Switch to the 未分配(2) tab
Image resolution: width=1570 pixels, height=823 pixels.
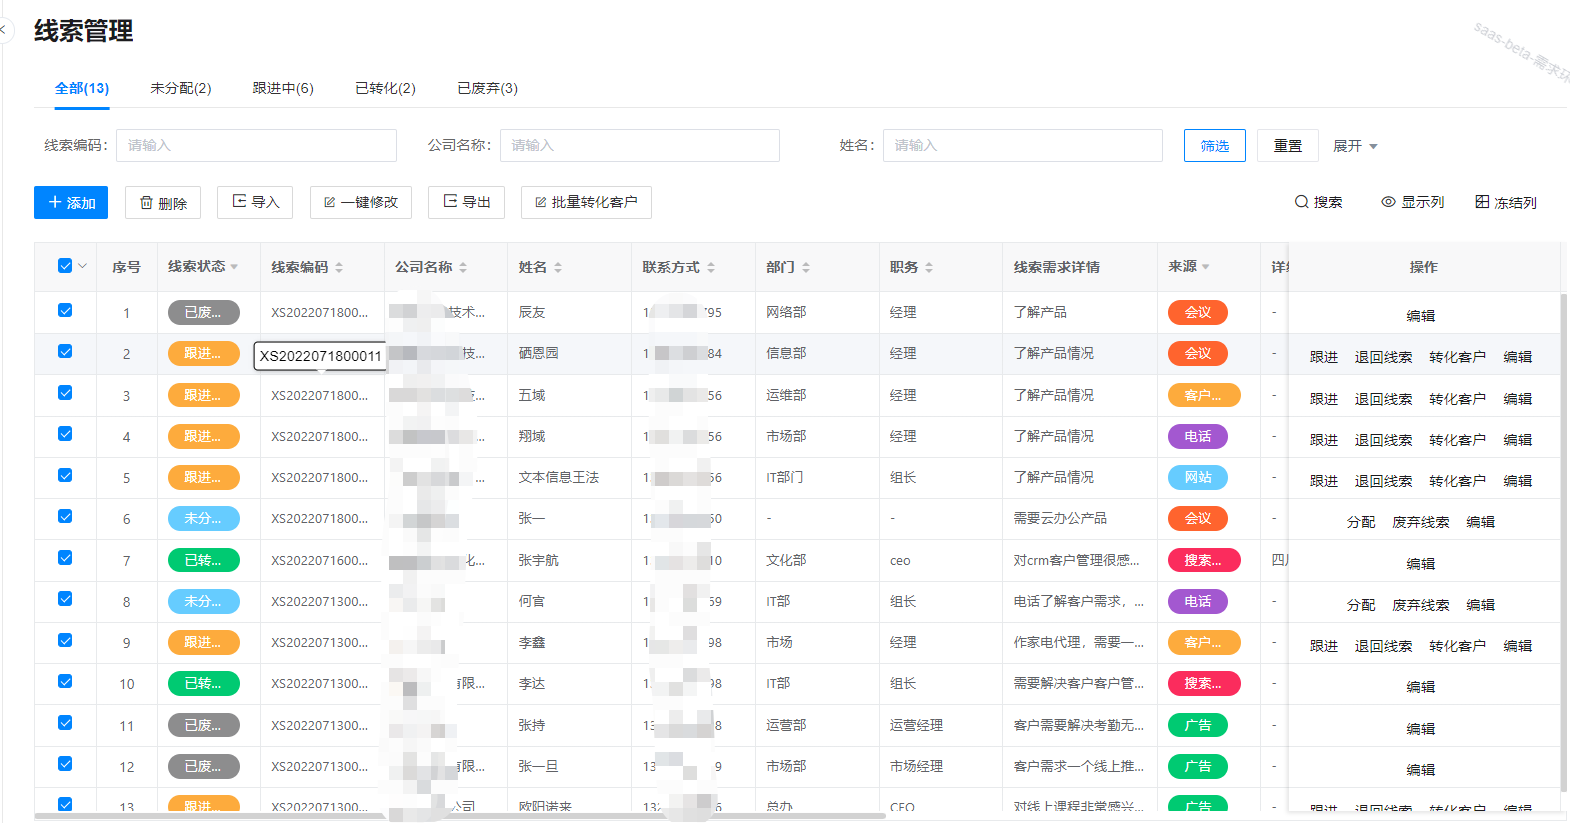(x=181, y=88)
